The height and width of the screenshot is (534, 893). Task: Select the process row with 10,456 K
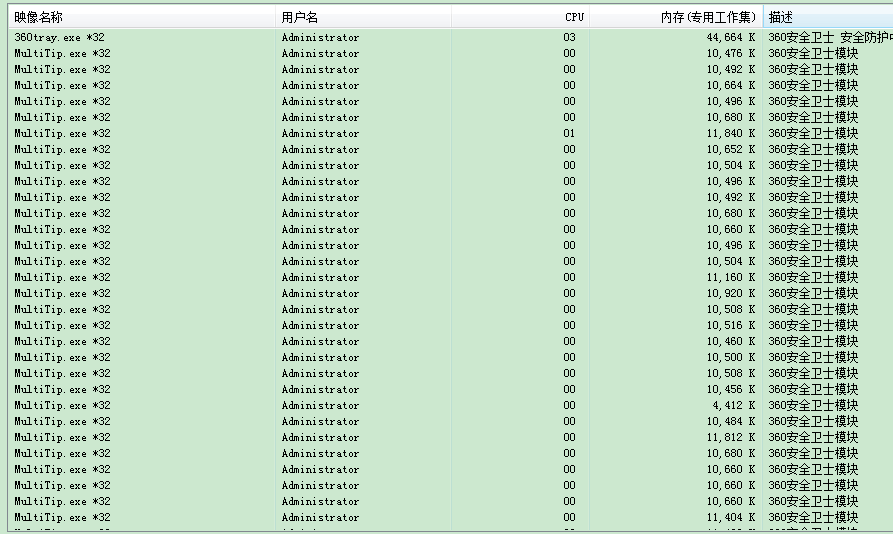click(x=62, y=390)
